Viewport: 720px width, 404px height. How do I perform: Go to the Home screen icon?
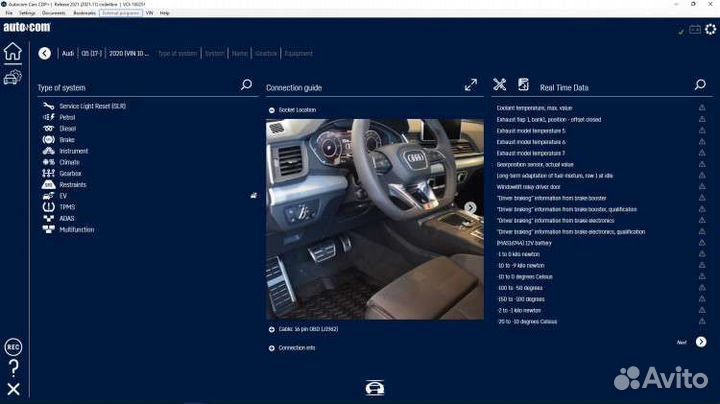coord(12,51)
